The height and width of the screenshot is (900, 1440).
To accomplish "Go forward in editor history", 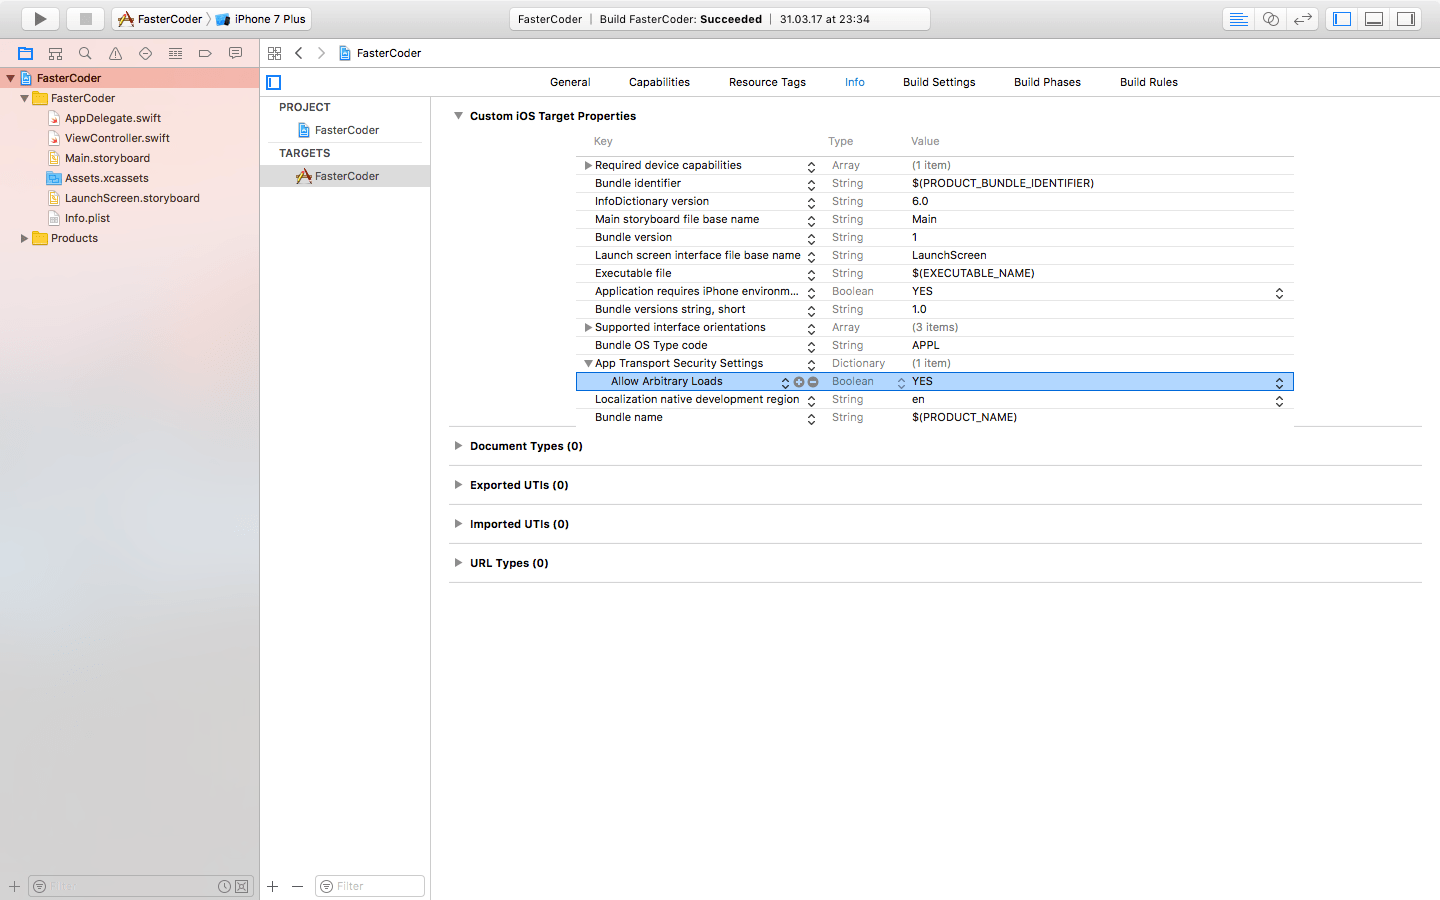I will coord(321,53).
